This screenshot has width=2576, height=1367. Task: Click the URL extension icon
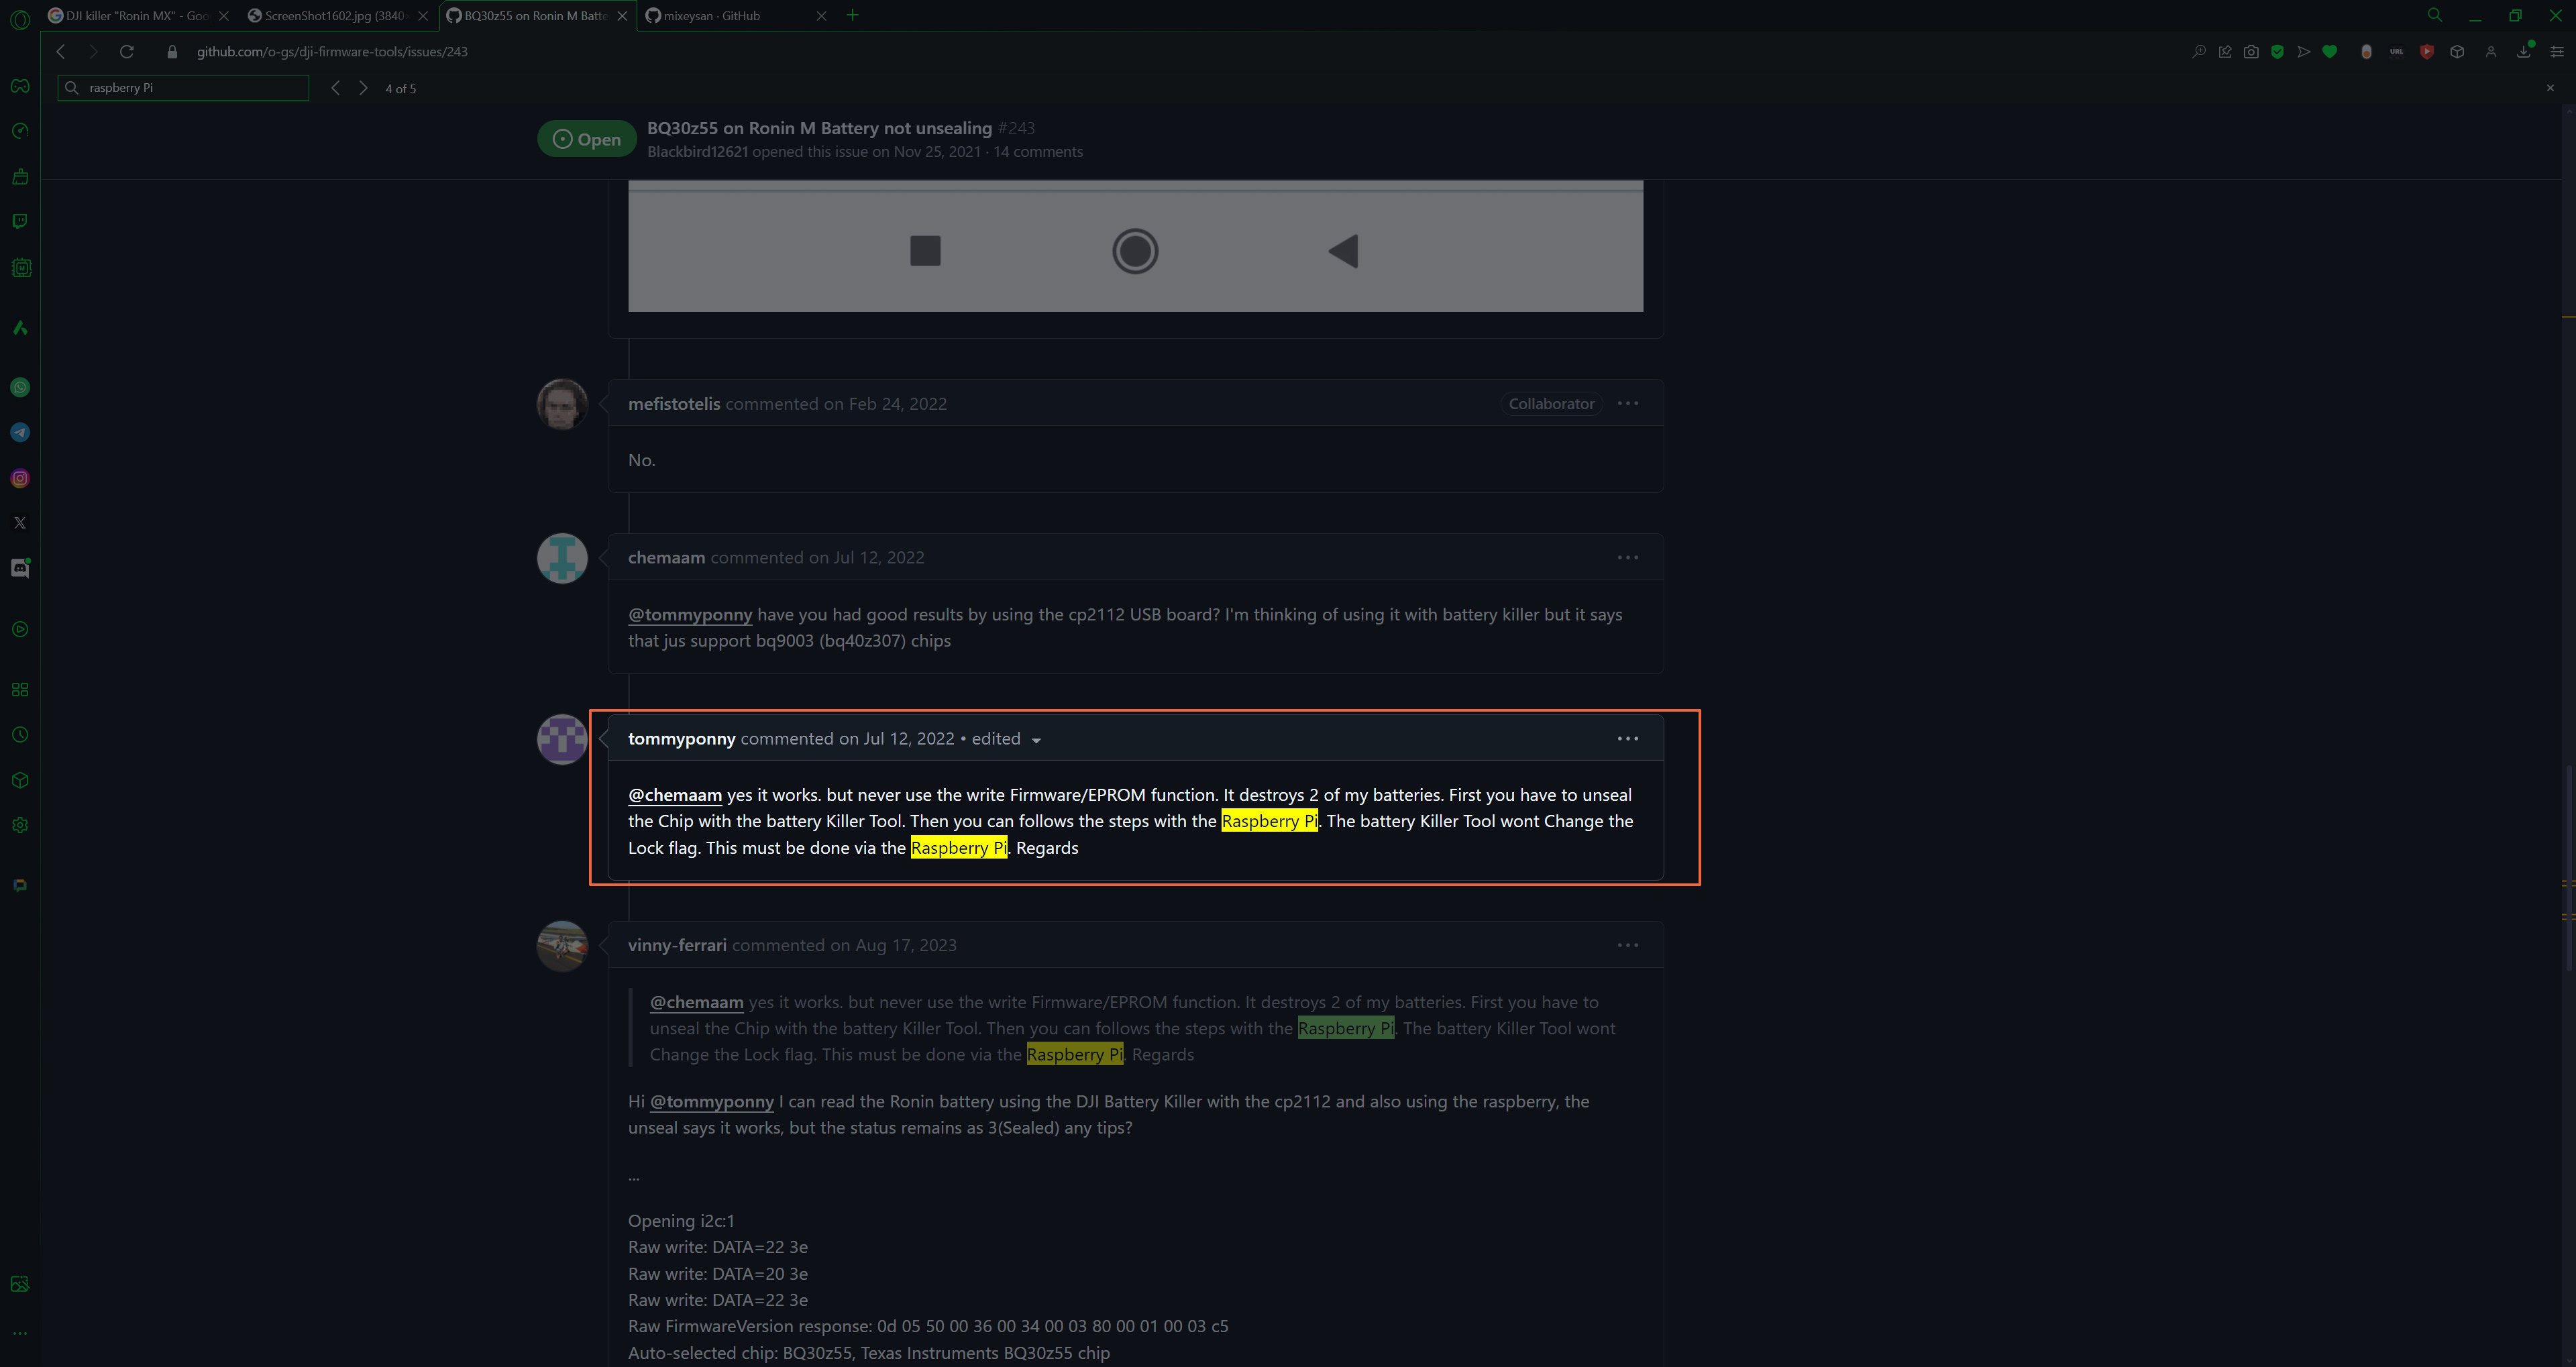click(x=2396, y=52)
